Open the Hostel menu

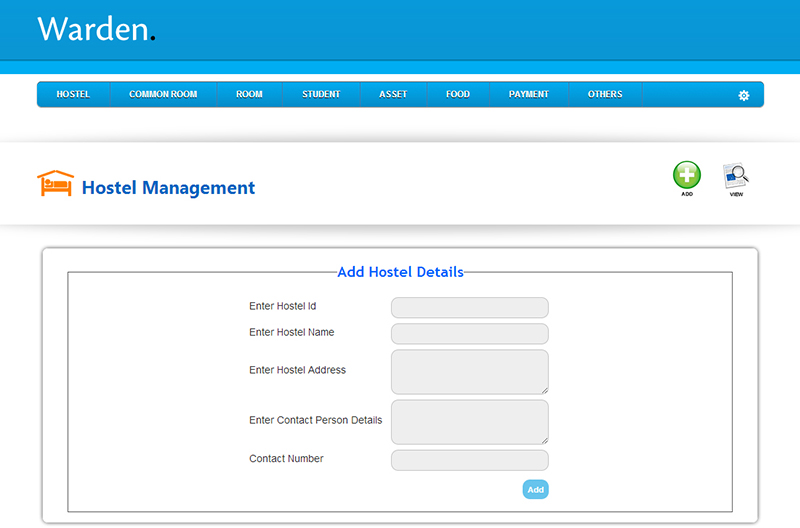coord(73,94)
